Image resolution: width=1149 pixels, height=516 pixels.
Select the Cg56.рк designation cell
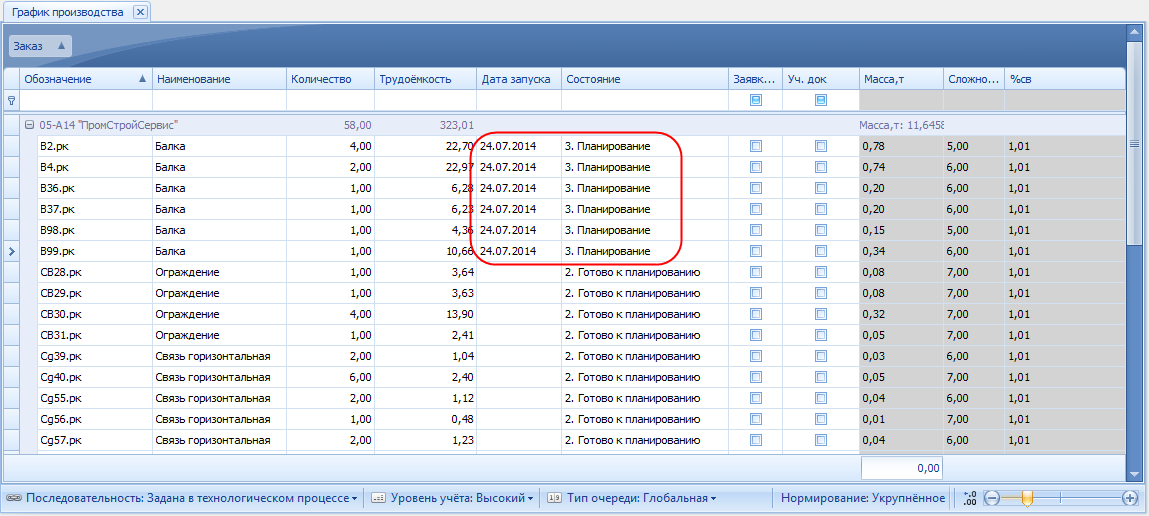point(95,420)
